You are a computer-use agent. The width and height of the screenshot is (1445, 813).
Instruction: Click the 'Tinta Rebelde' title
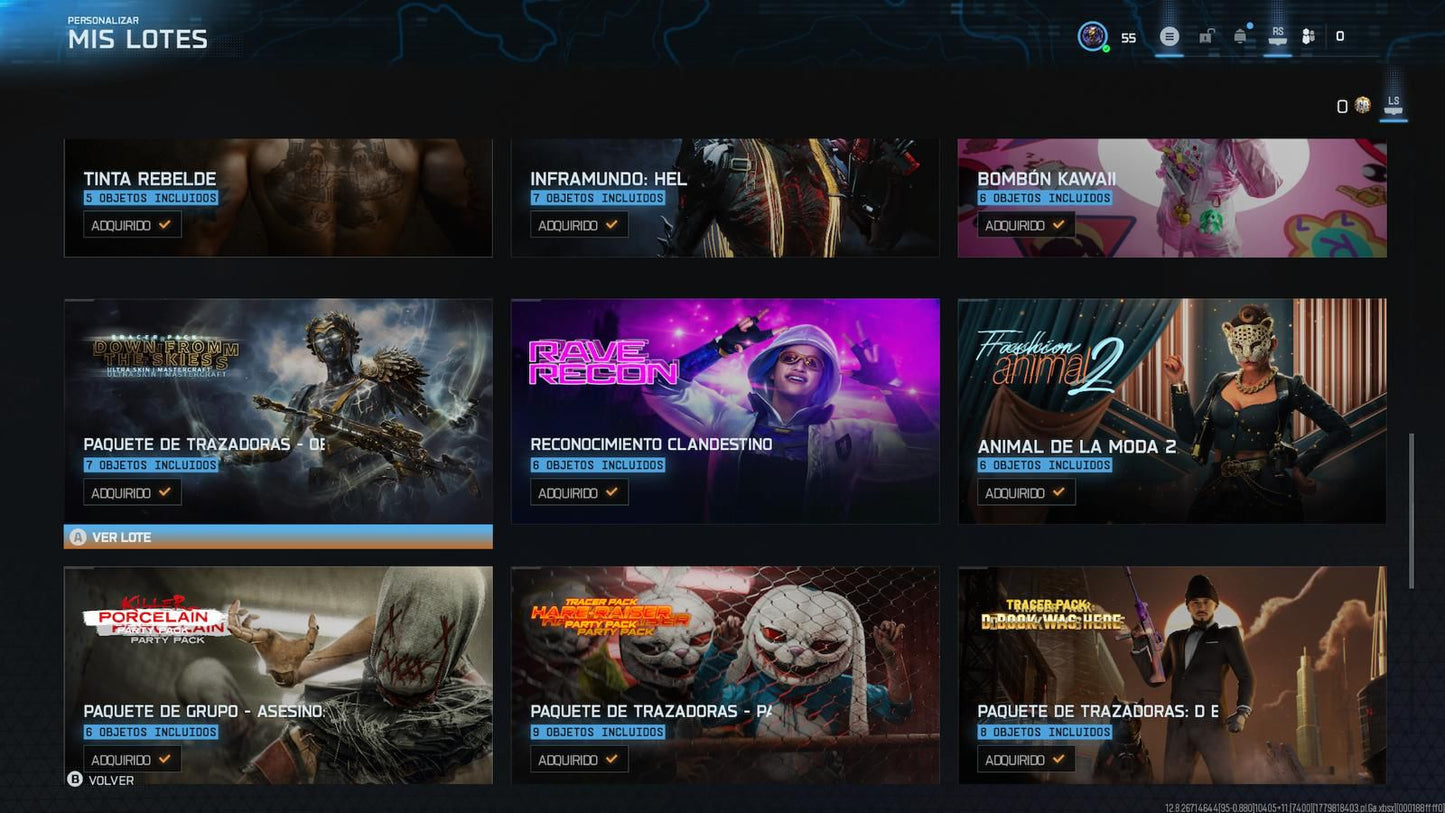pos(150,179)
